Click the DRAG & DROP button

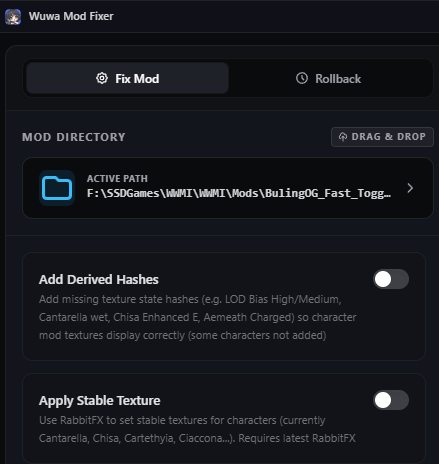pyautogui.click(x=382, y=137)
